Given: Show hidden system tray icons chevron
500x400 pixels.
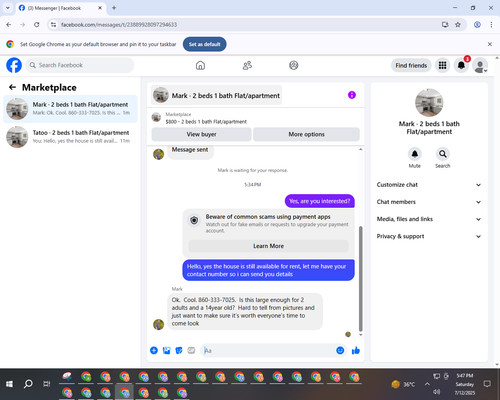Looking at the screenshot, I should [x=427, y=384].
